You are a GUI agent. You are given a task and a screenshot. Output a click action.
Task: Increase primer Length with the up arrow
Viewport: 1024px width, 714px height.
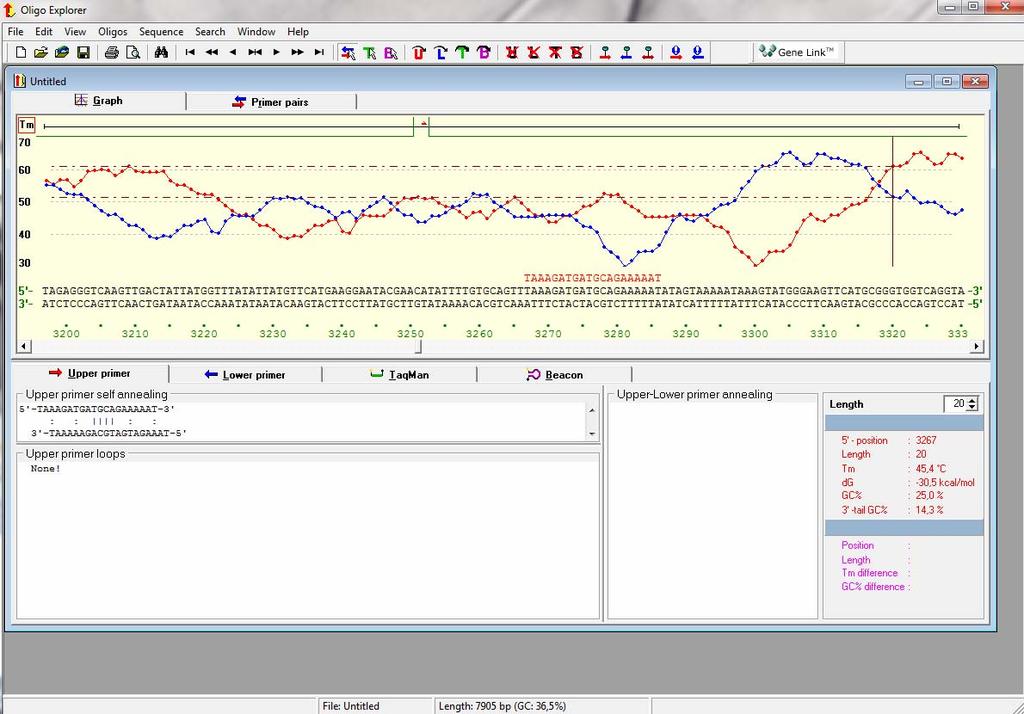coord(972,400)
